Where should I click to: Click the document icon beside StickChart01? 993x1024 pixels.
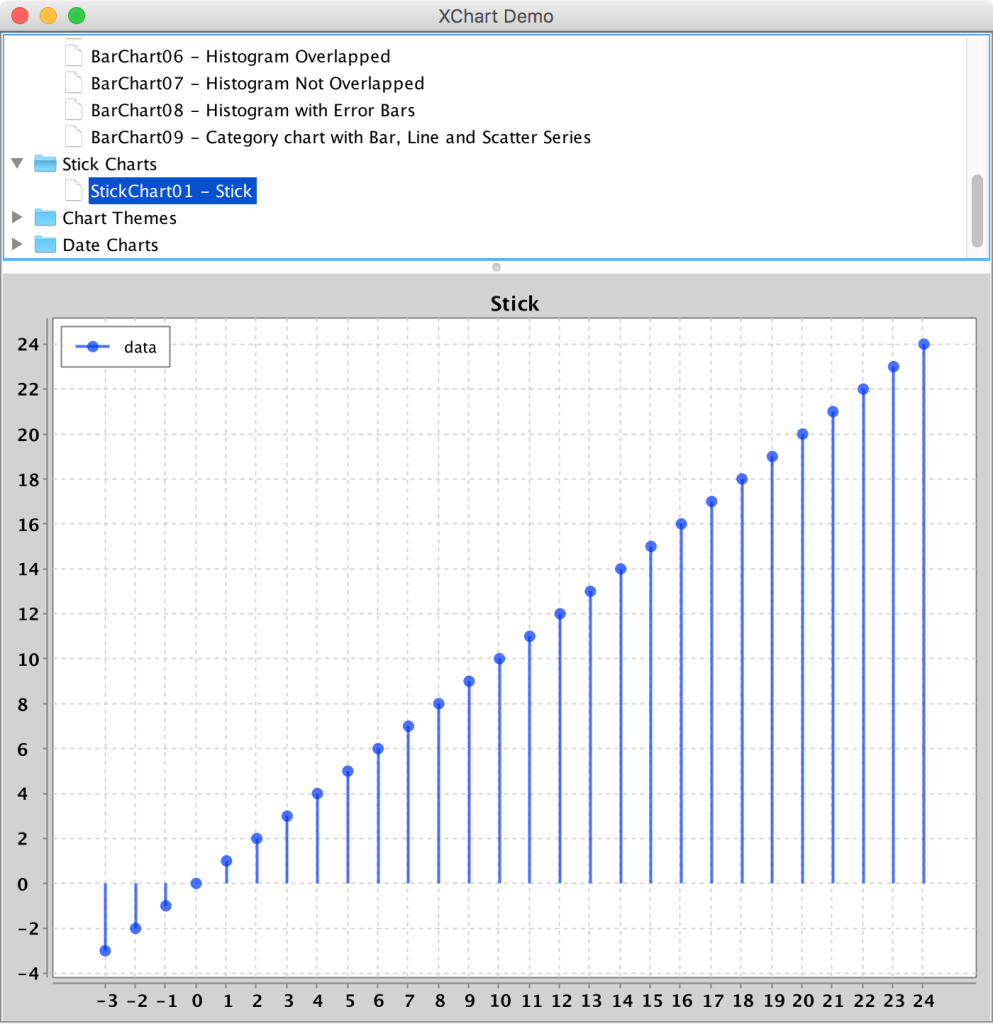[x=73, y=190]
